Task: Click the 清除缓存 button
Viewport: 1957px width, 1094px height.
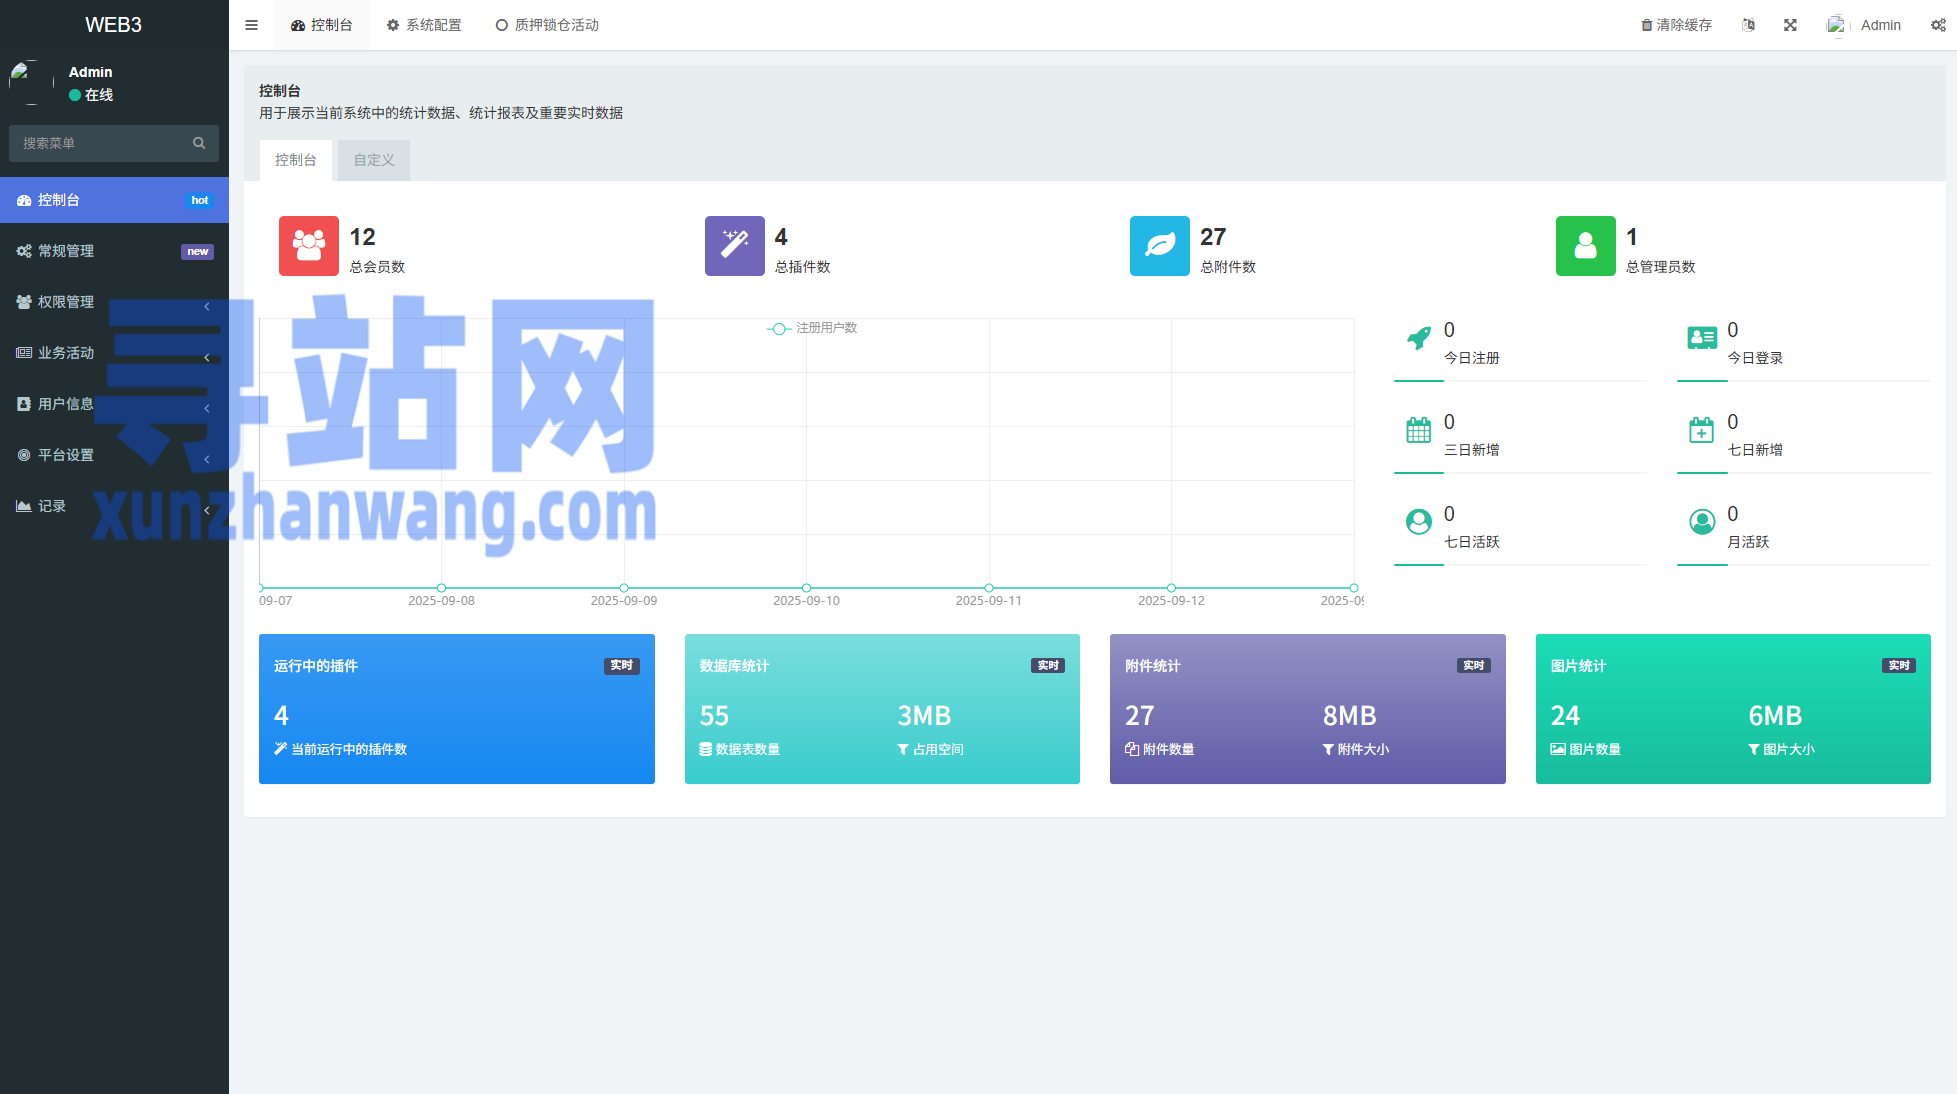Action: pyautogui.click(x=1676, y=25)
